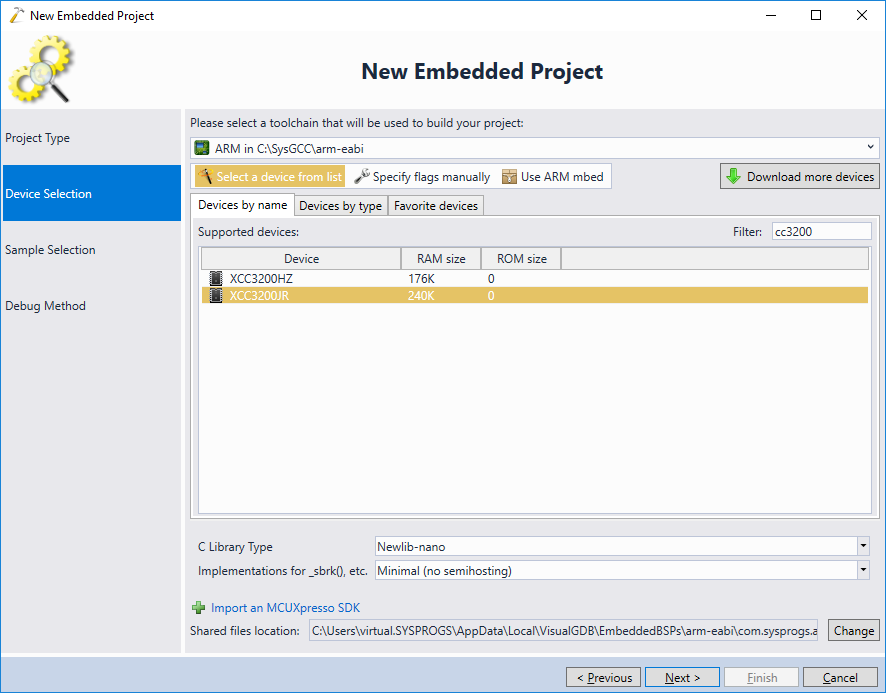Expand the C Library Type dropdown

[x=863, y=546]
